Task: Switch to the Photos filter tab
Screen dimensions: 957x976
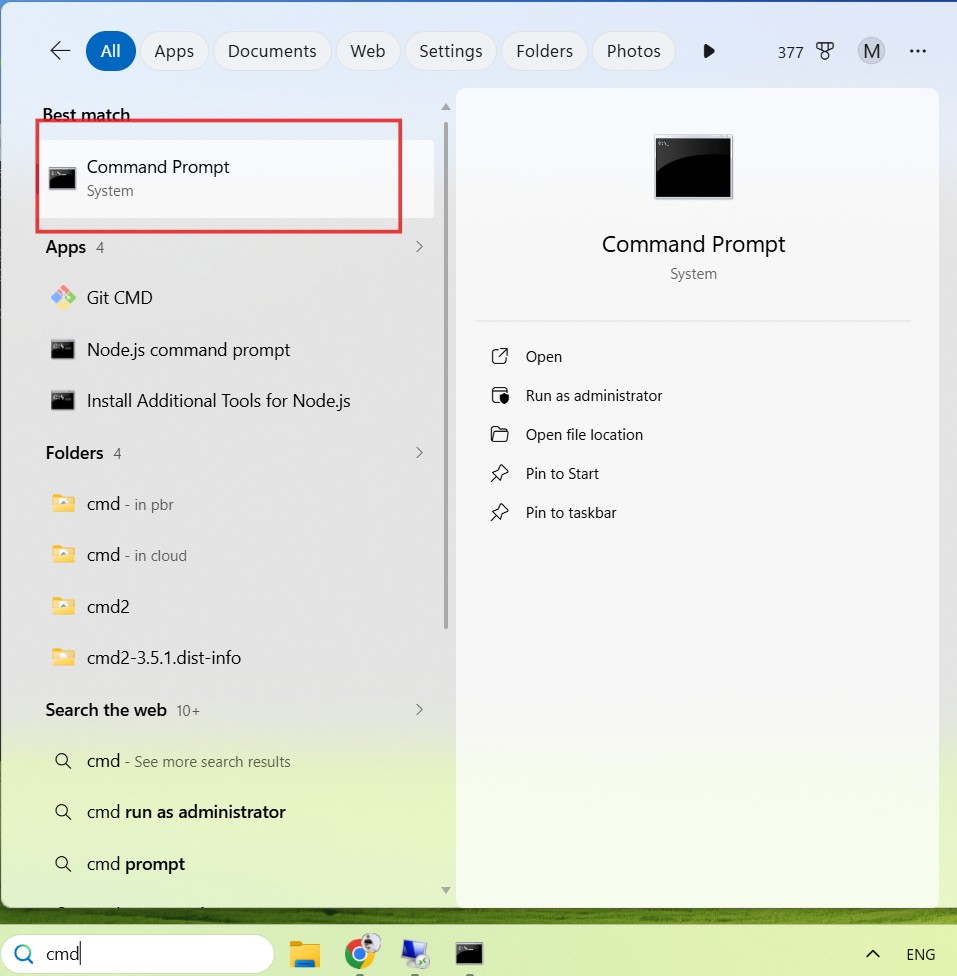Action: point(633,51)
